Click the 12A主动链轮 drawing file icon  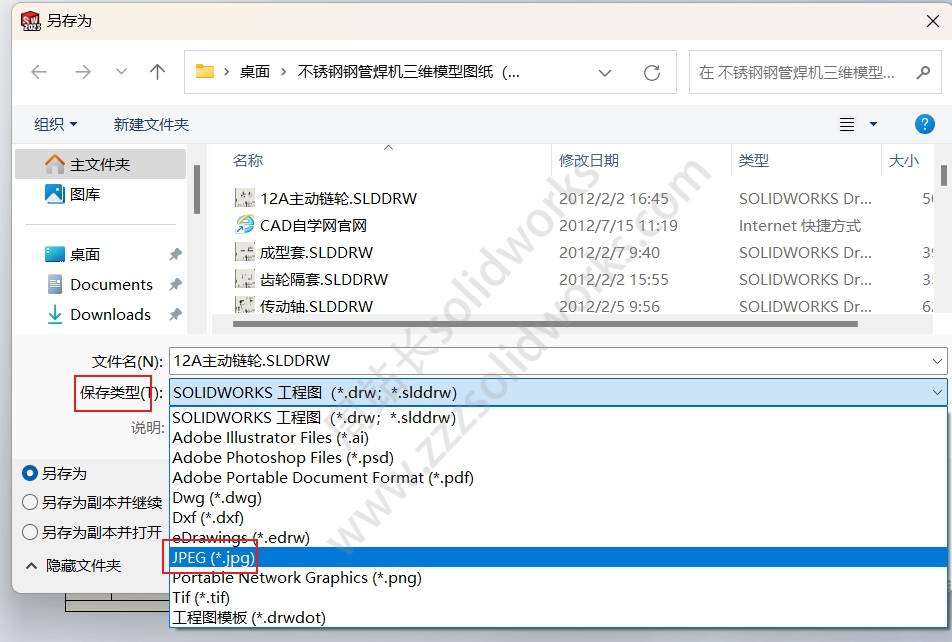[245, 198]
